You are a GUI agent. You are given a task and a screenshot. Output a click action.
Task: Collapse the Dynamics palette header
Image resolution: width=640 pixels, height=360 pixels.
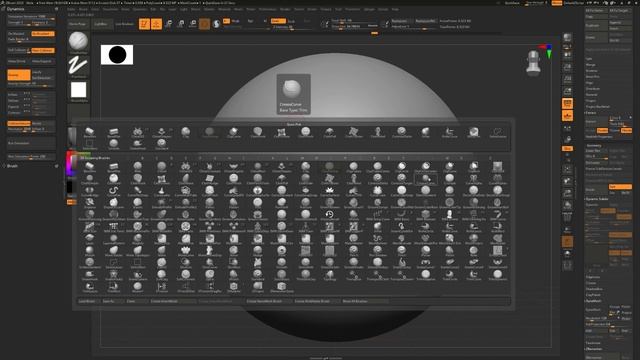pyautogui.click(x=16, y=9)
